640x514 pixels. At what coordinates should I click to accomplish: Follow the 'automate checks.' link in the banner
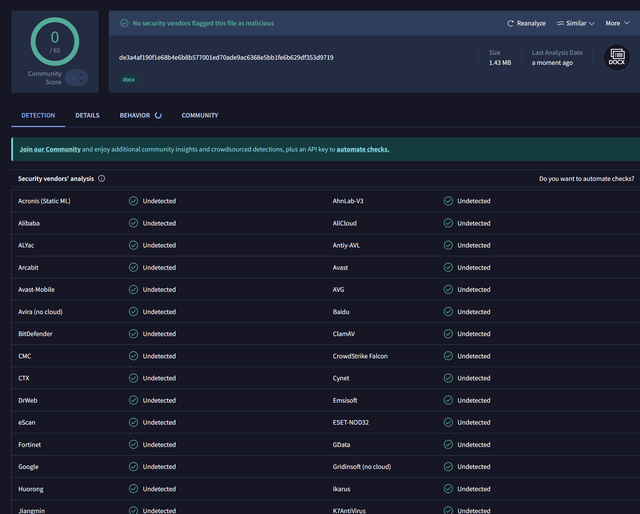[363, 149]
